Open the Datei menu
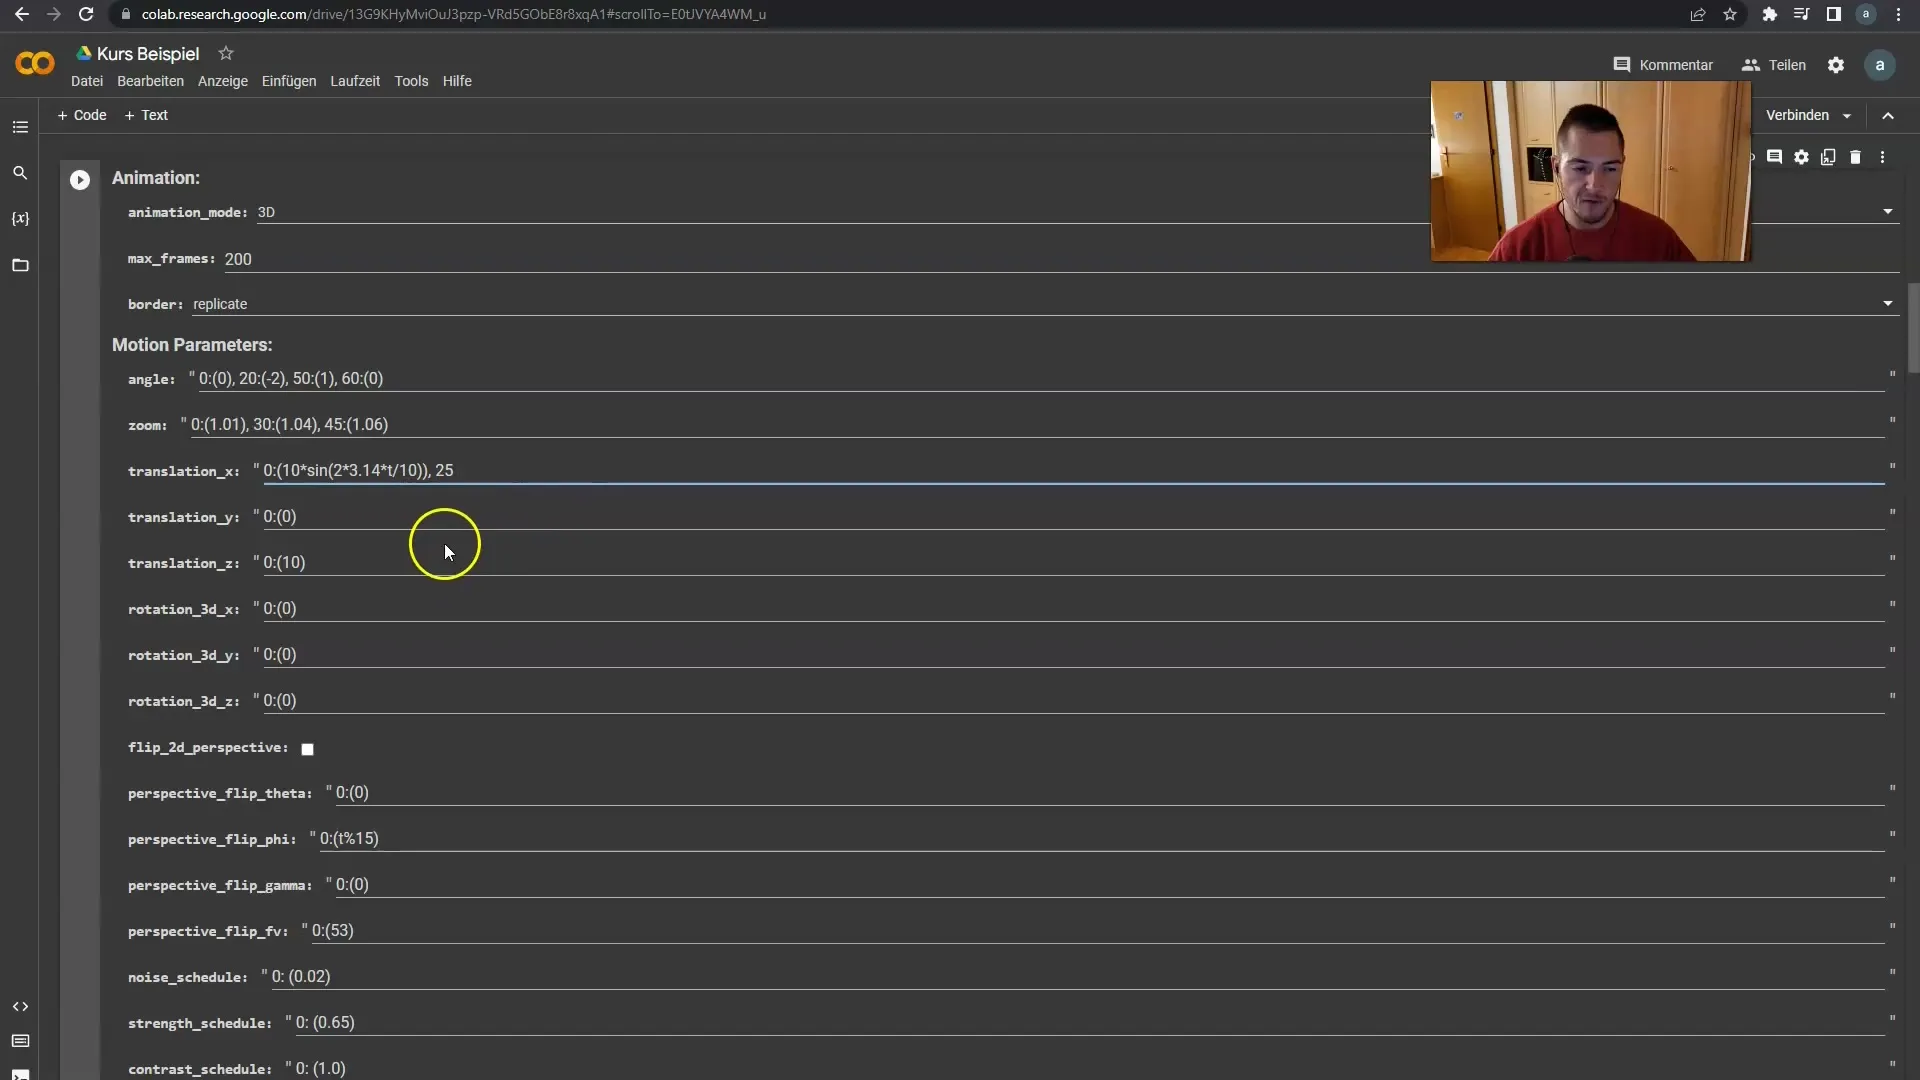 (x=87, y=81)
